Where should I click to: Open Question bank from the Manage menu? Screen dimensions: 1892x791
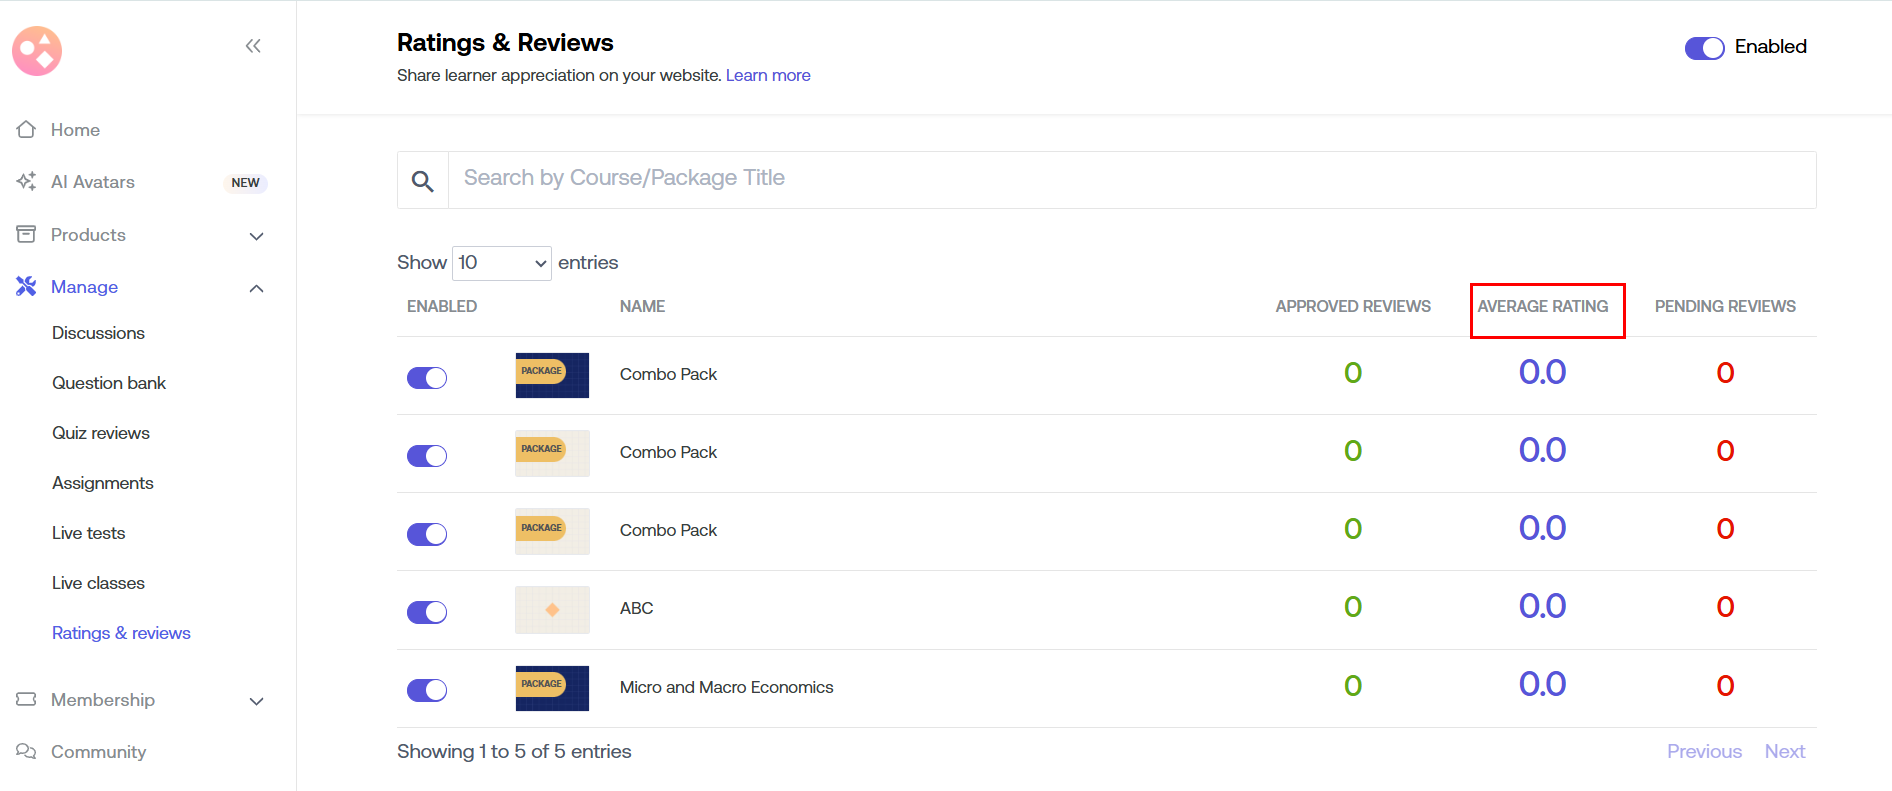pyautogui.click(x=109, y=383)
